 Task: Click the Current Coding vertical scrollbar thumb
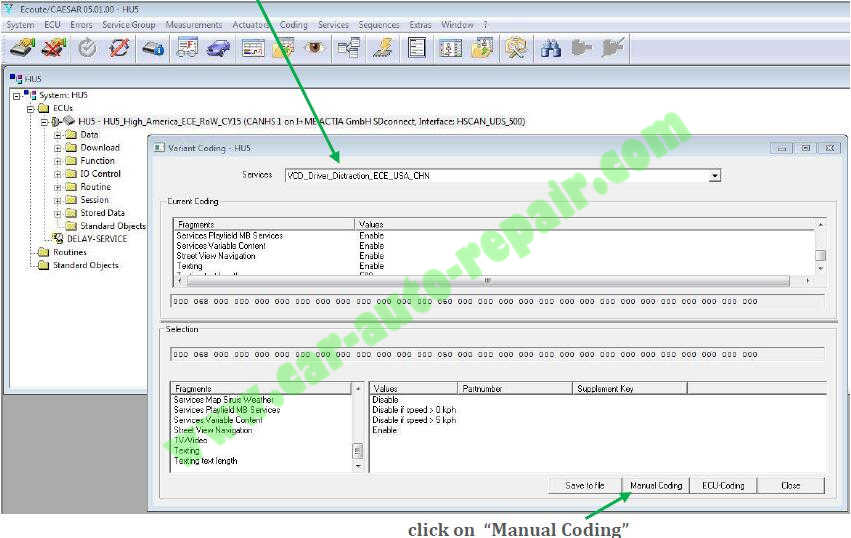click(821, 255)
